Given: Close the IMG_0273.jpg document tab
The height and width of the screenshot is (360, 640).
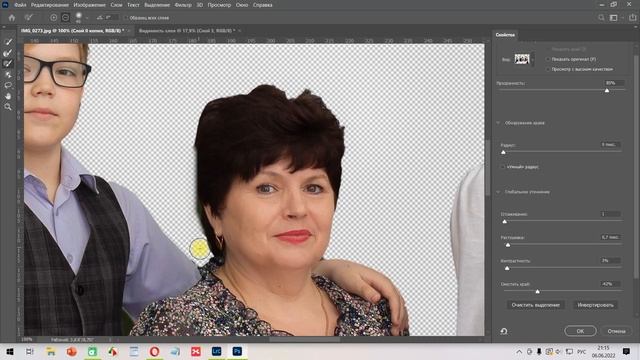Looking at the screenshot, I should pyautogui.click(x=129, y=31).
